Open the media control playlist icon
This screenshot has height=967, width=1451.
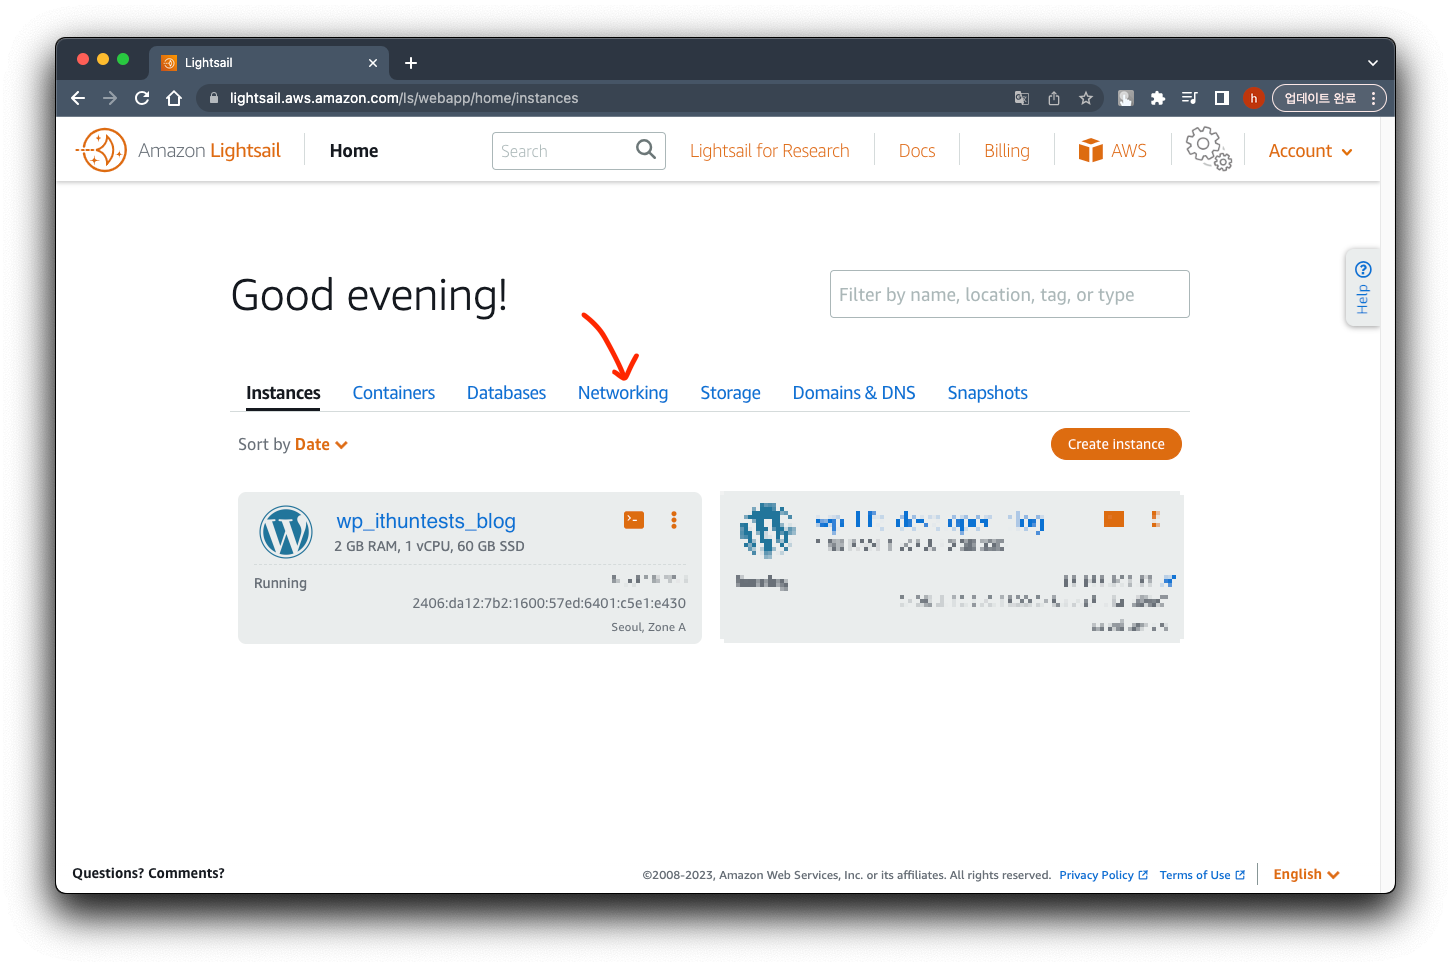1190,98
